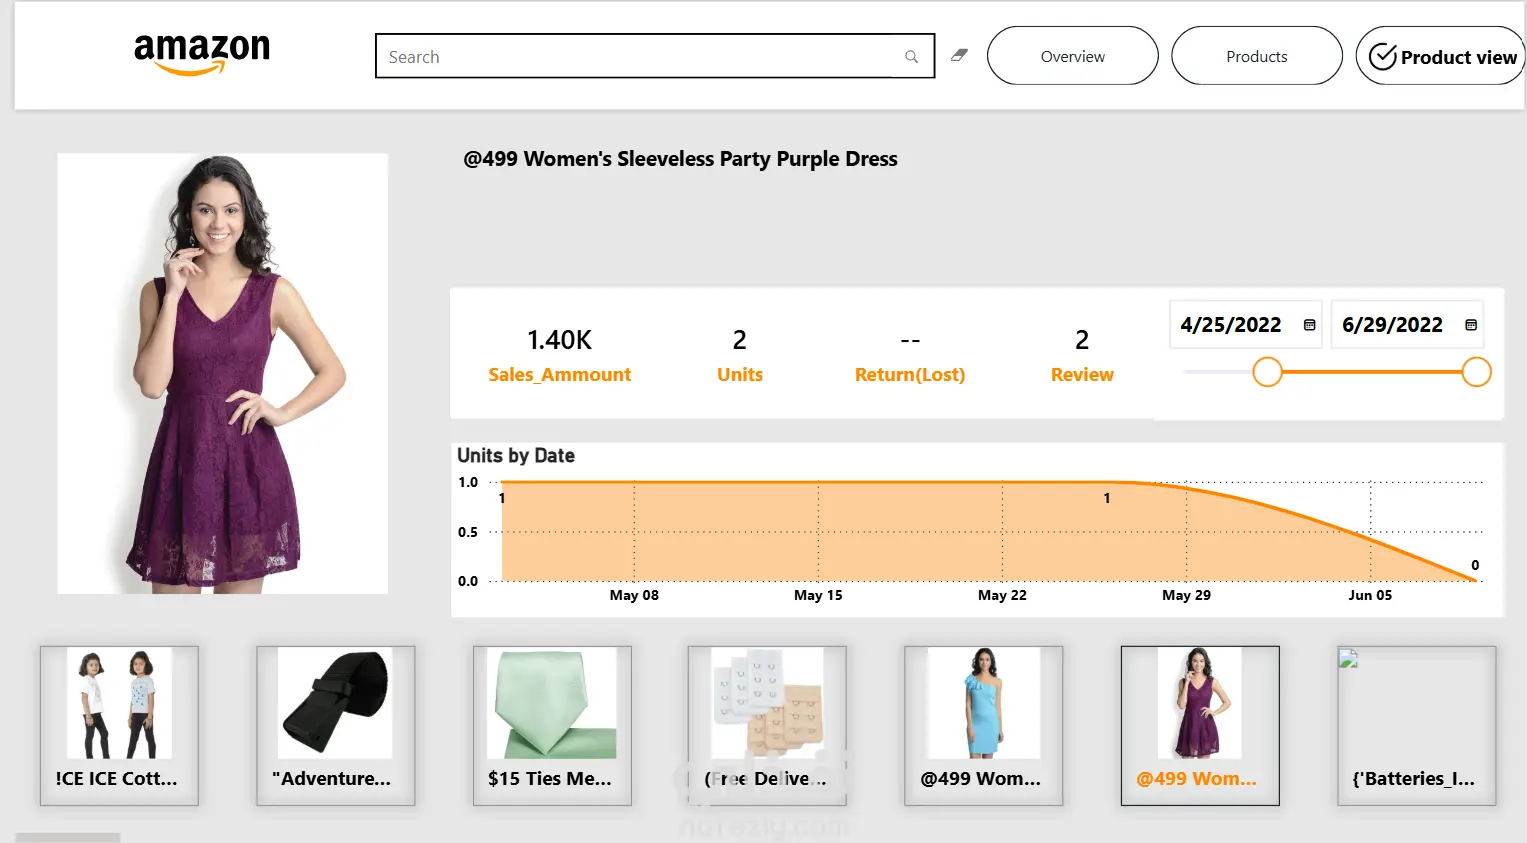
Task: Click the Amazon logo
Action: tap(202, 54)
